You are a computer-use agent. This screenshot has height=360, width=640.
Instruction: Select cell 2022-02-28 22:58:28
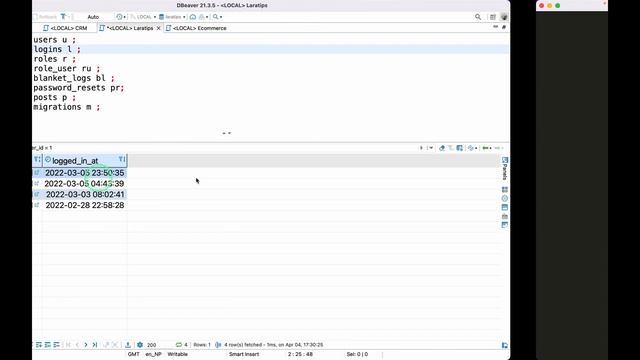coord(84,205)
